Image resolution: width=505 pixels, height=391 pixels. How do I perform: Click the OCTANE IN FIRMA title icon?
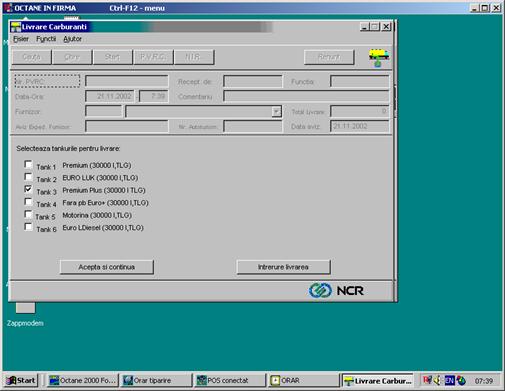click(8, 8)
